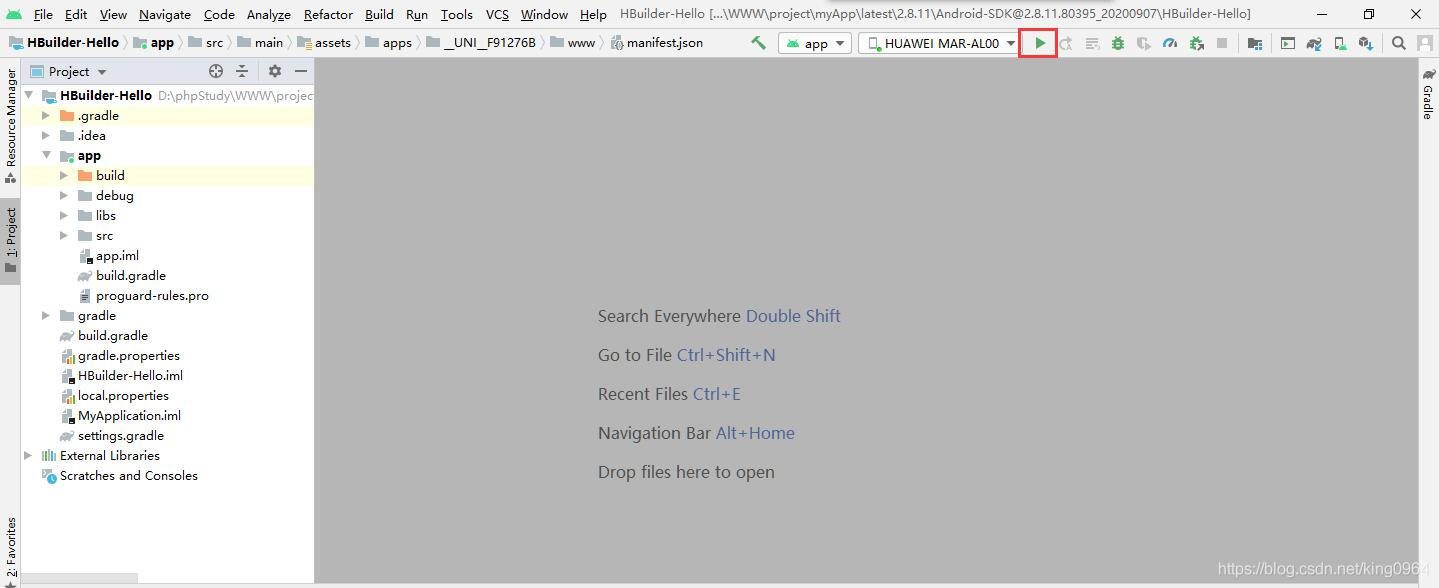Open the HUAWEI MAR-AL00 device dropdown
This screenshot has width=1439, height=588.
pos(940,43)
